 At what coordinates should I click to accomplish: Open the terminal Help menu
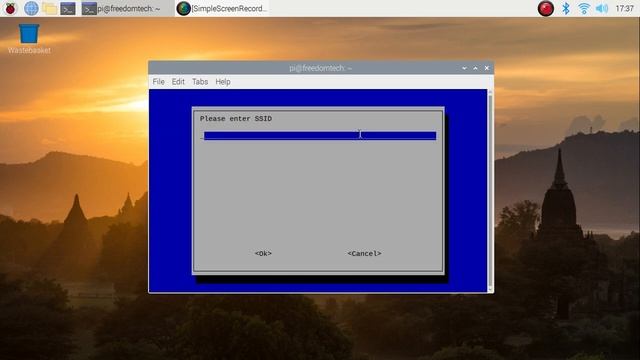(223, 82)
